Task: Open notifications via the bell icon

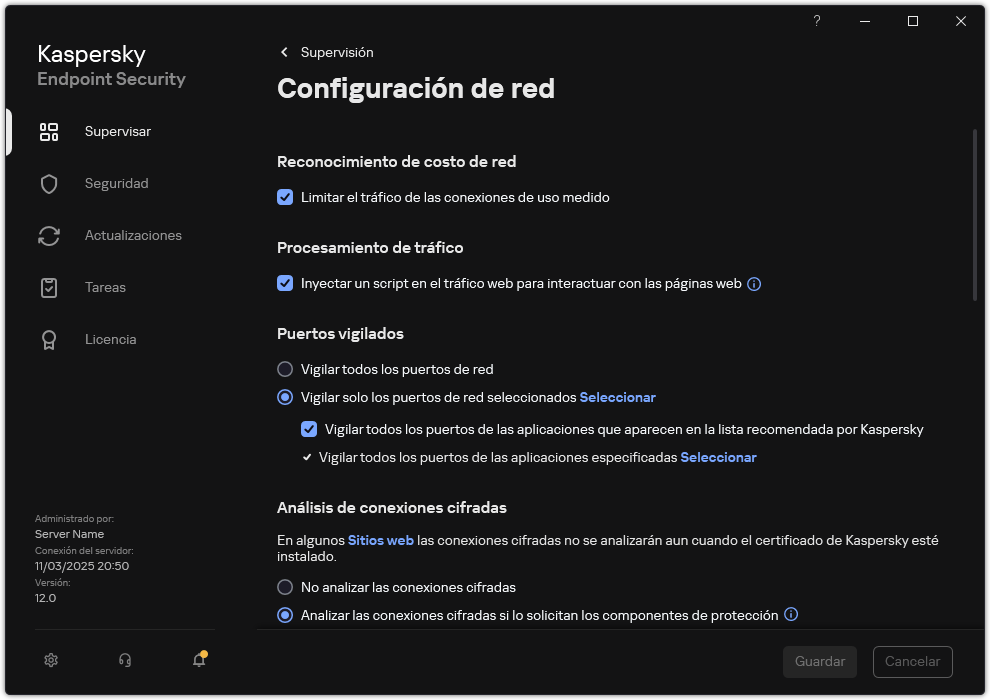Action: coord(198,661)
